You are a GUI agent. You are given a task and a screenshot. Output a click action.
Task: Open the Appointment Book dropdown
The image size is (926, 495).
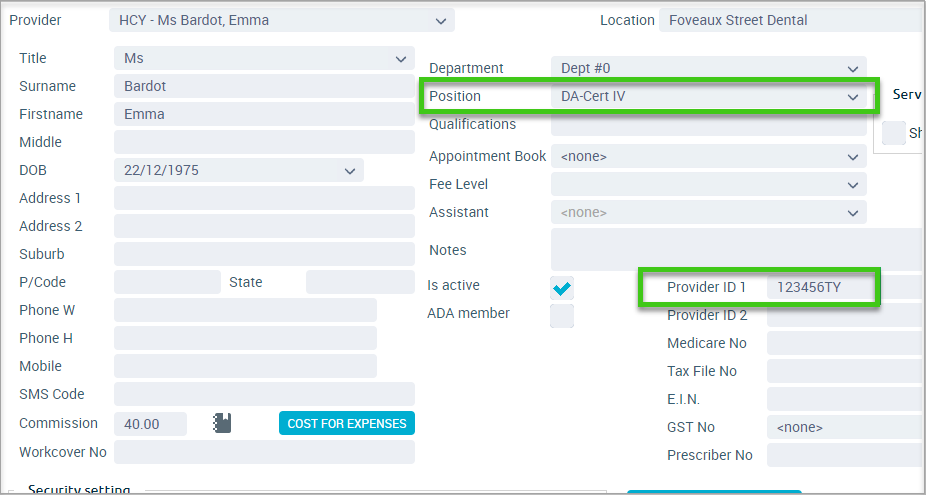[852, 157]
